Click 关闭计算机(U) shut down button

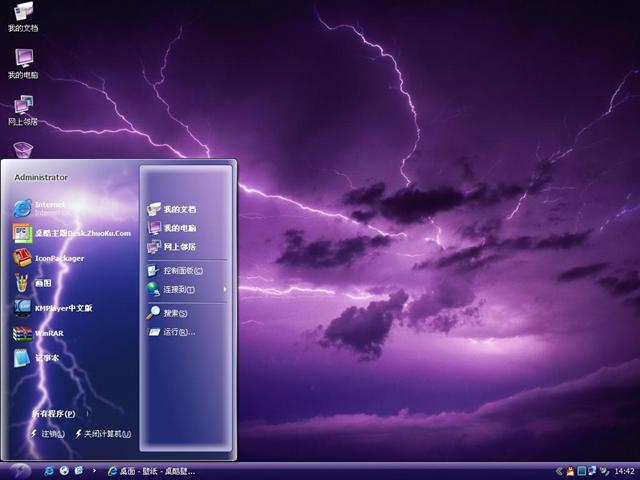pos(103,433)
